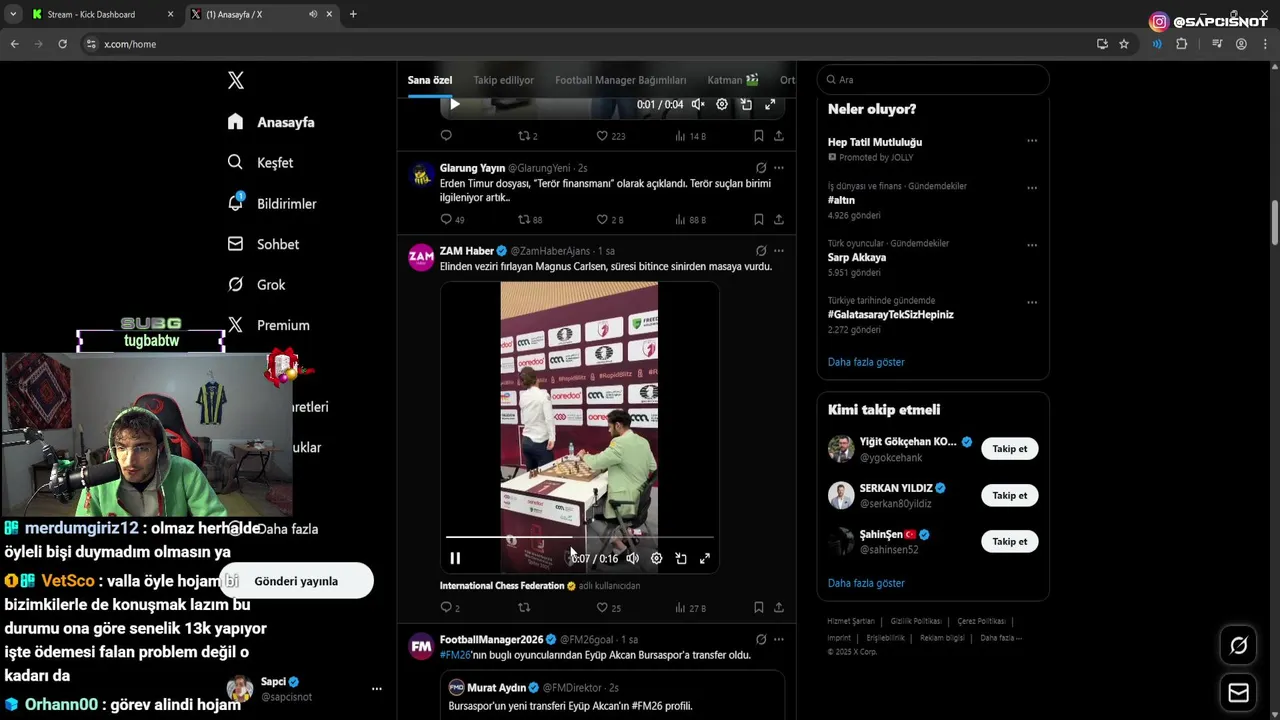Open the floating messages button
The width and height of the screenshot is (1280, 720).
1239,692
